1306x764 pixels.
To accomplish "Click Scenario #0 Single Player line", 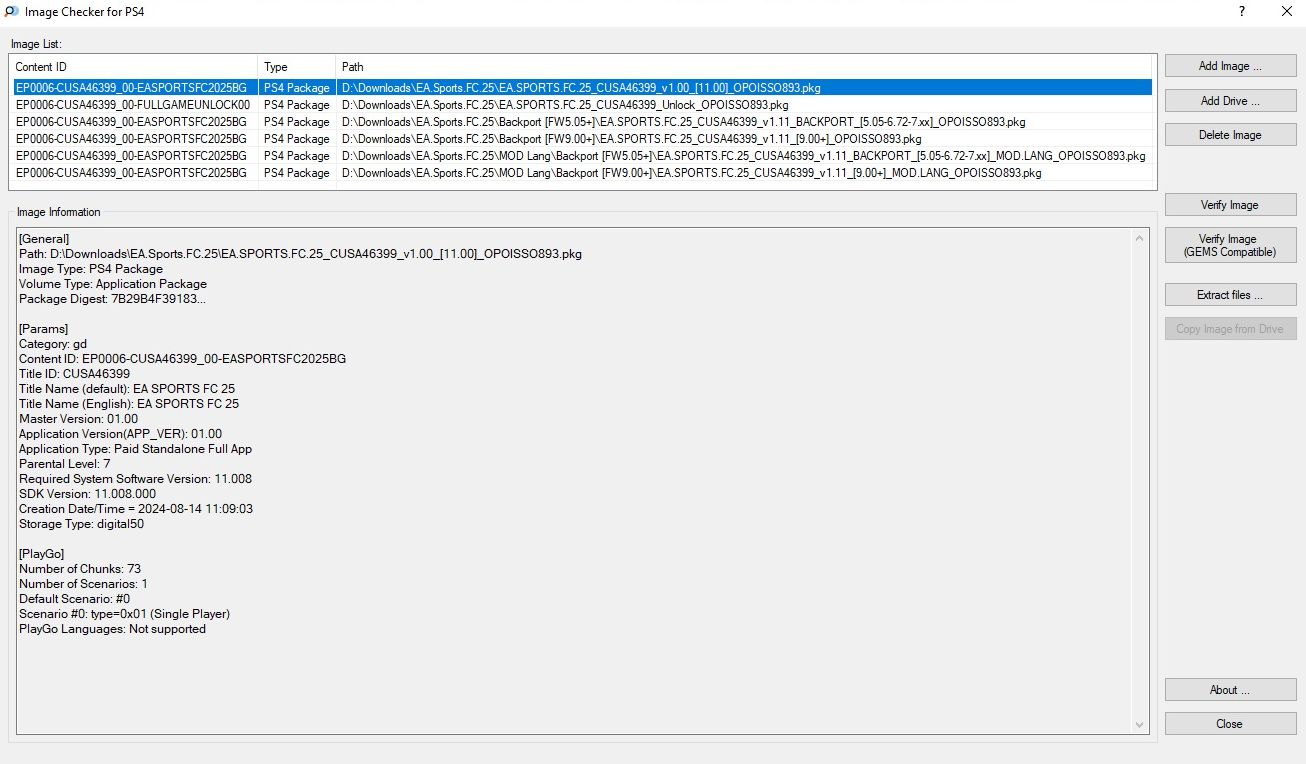I will point(124,614).
